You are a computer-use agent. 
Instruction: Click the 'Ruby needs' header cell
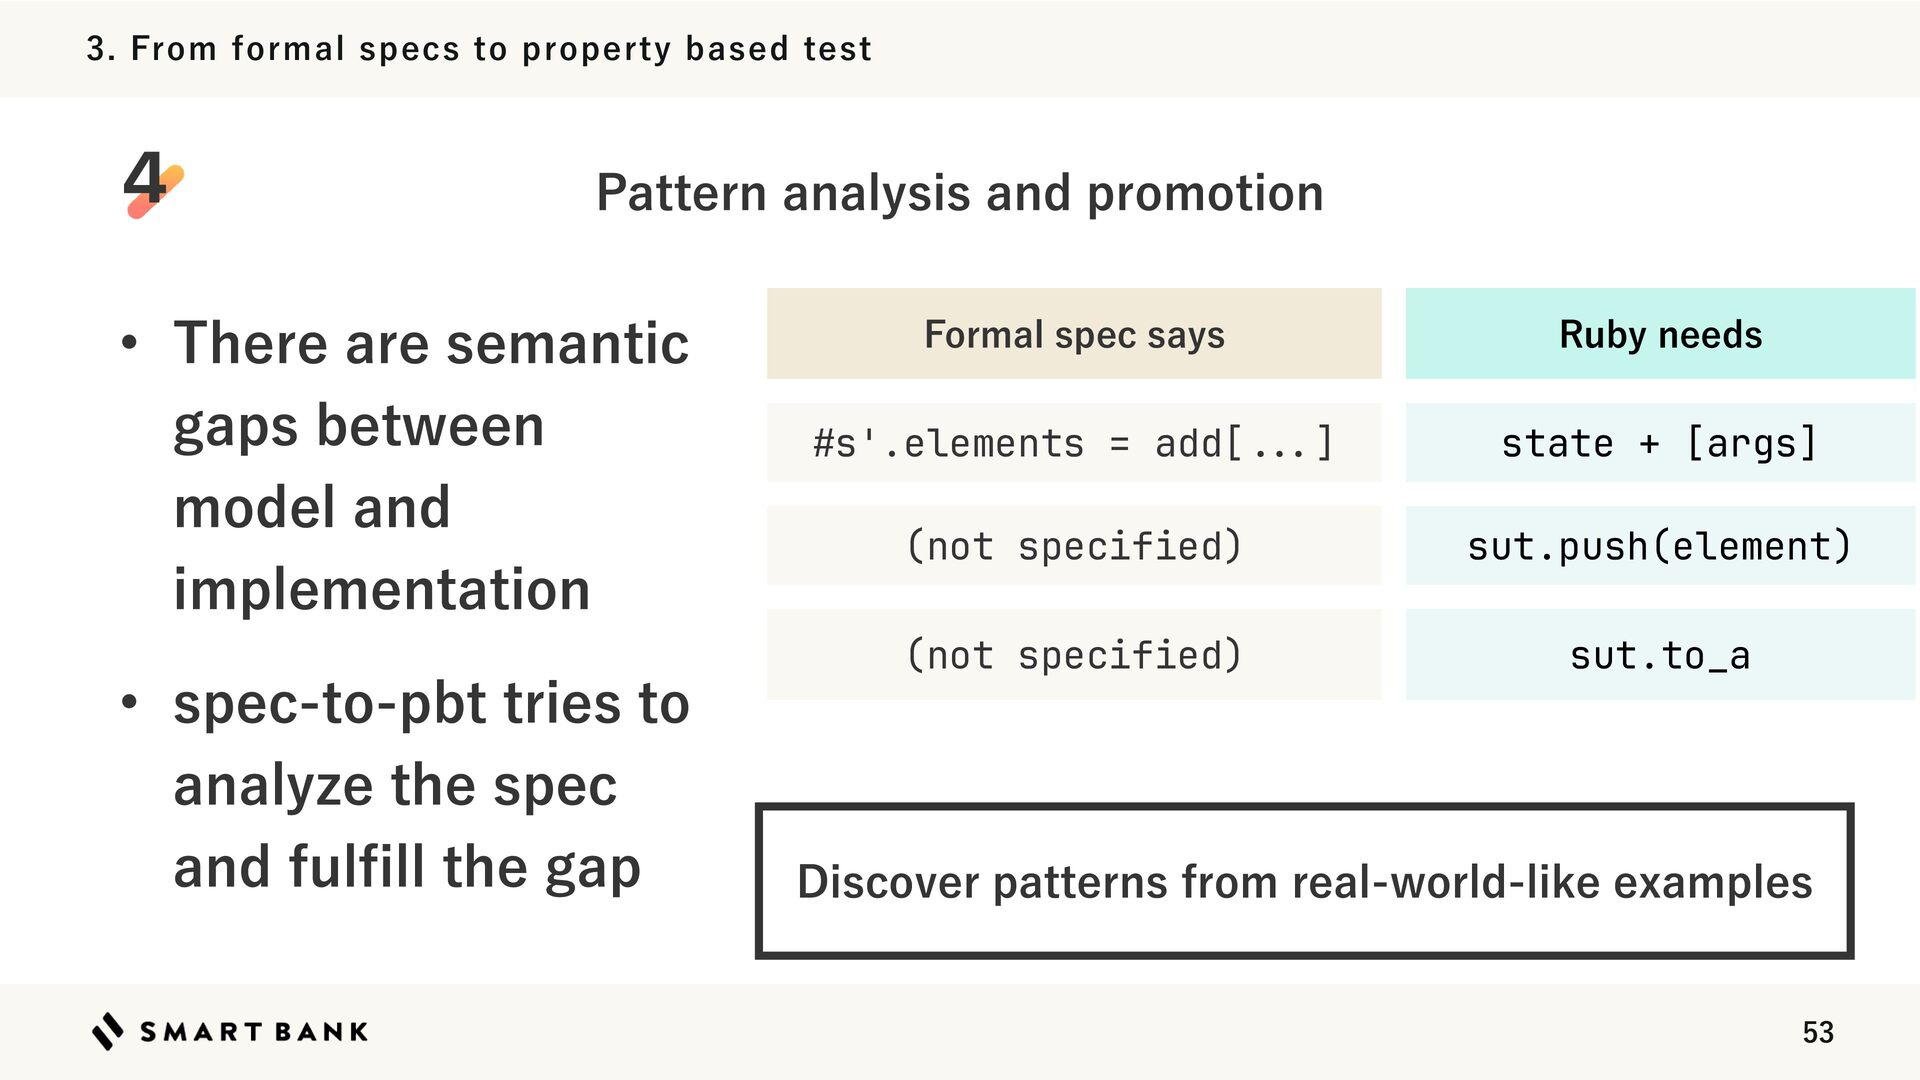1660,334
